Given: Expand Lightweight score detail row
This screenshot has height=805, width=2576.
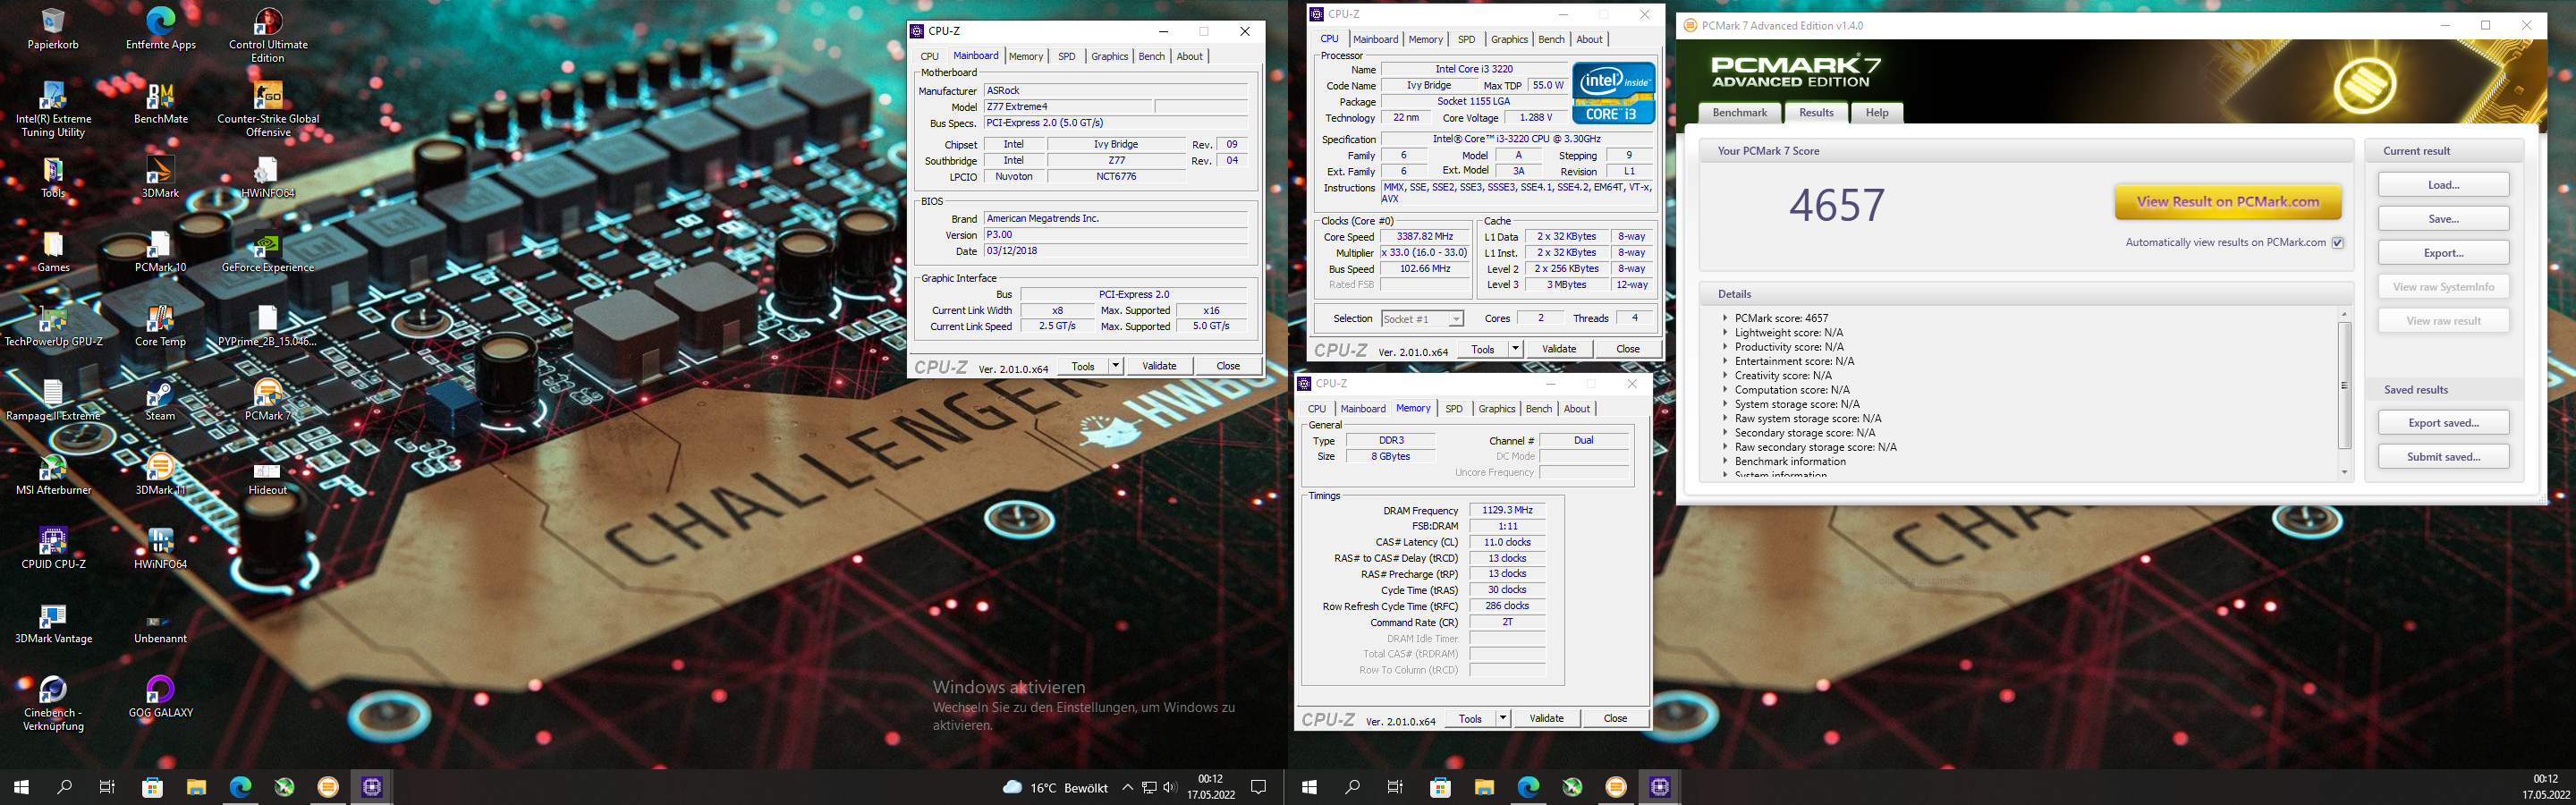Looking at the screenshot, I should (x=1725, y=333).
